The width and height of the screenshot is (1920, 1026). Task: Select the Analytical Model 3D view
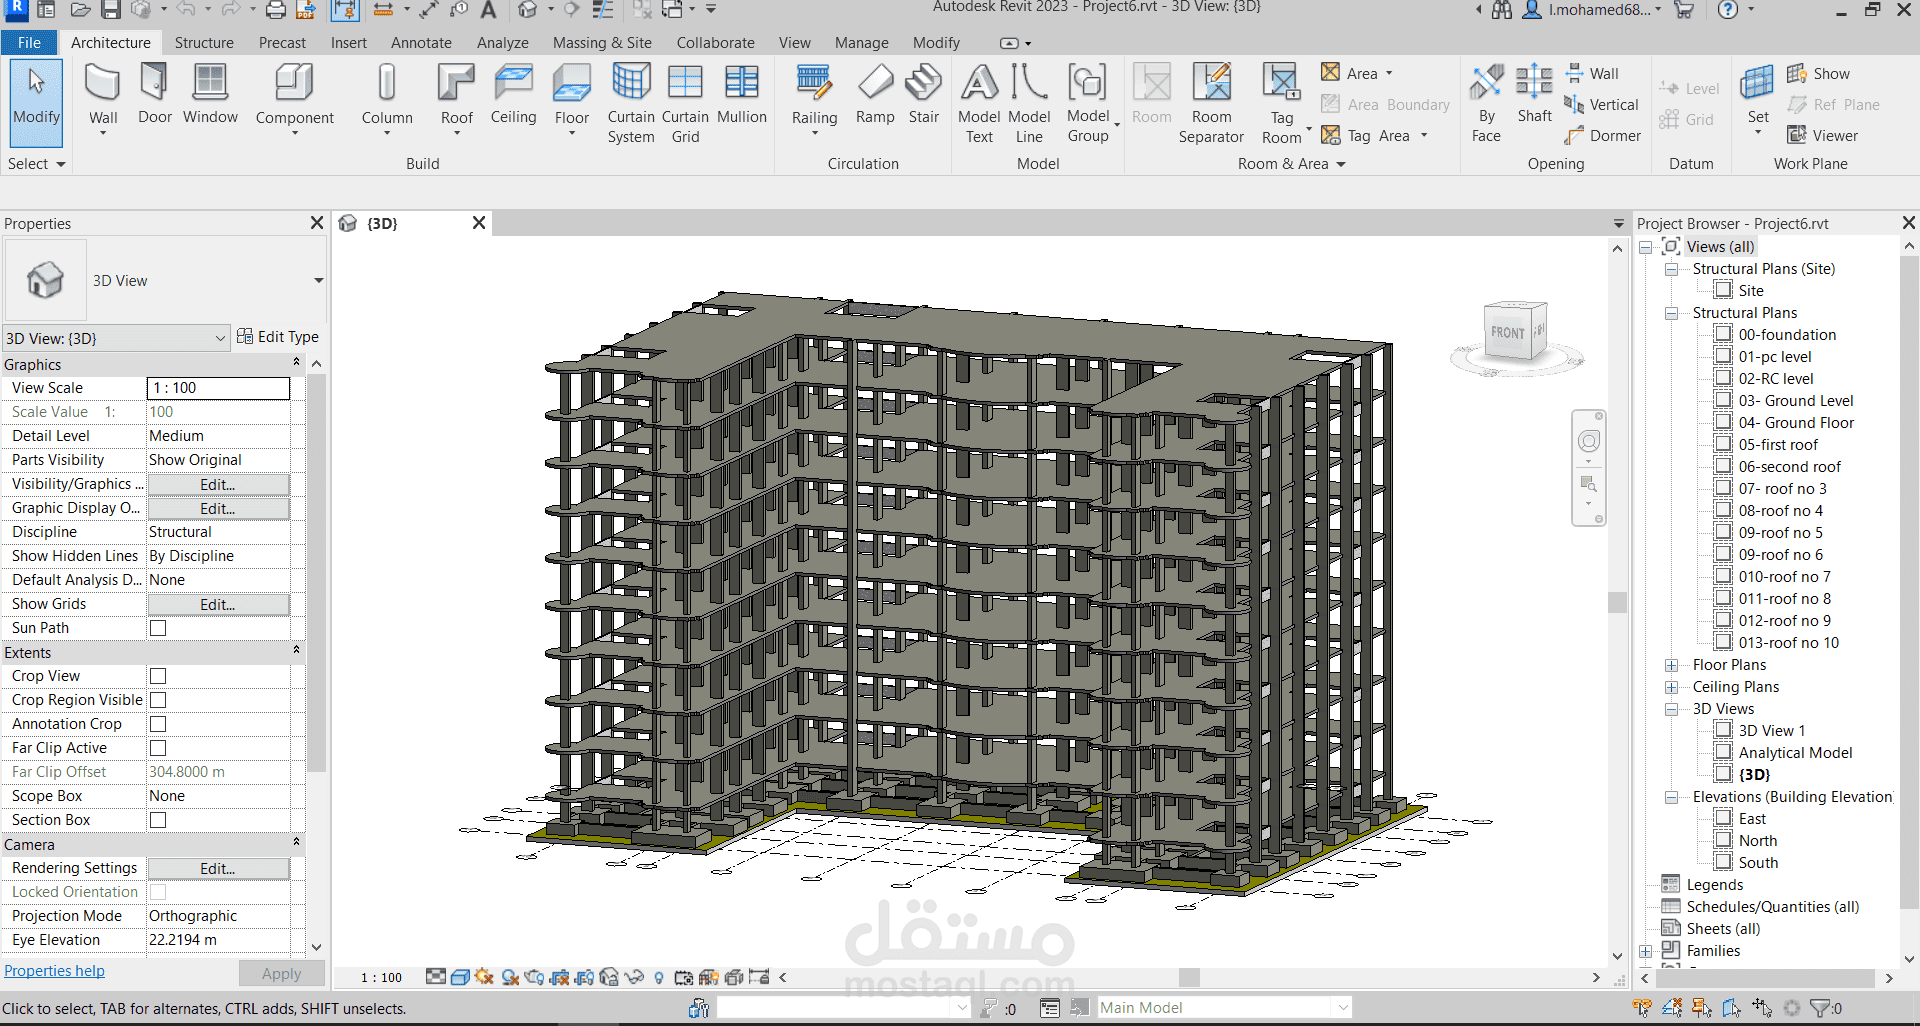point(1795,753)
